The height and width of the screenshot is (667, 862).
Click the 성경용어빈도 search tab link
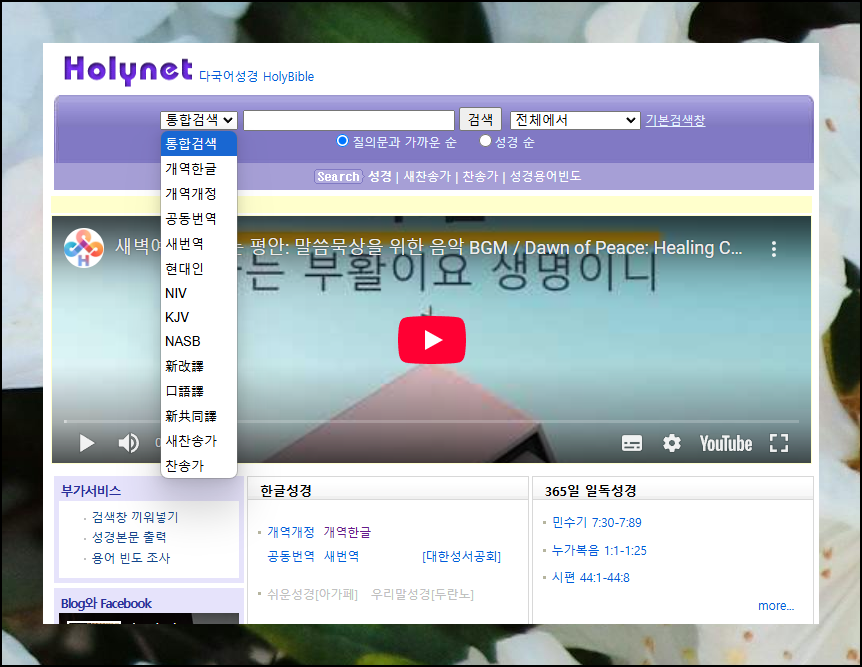click(545, 177)
